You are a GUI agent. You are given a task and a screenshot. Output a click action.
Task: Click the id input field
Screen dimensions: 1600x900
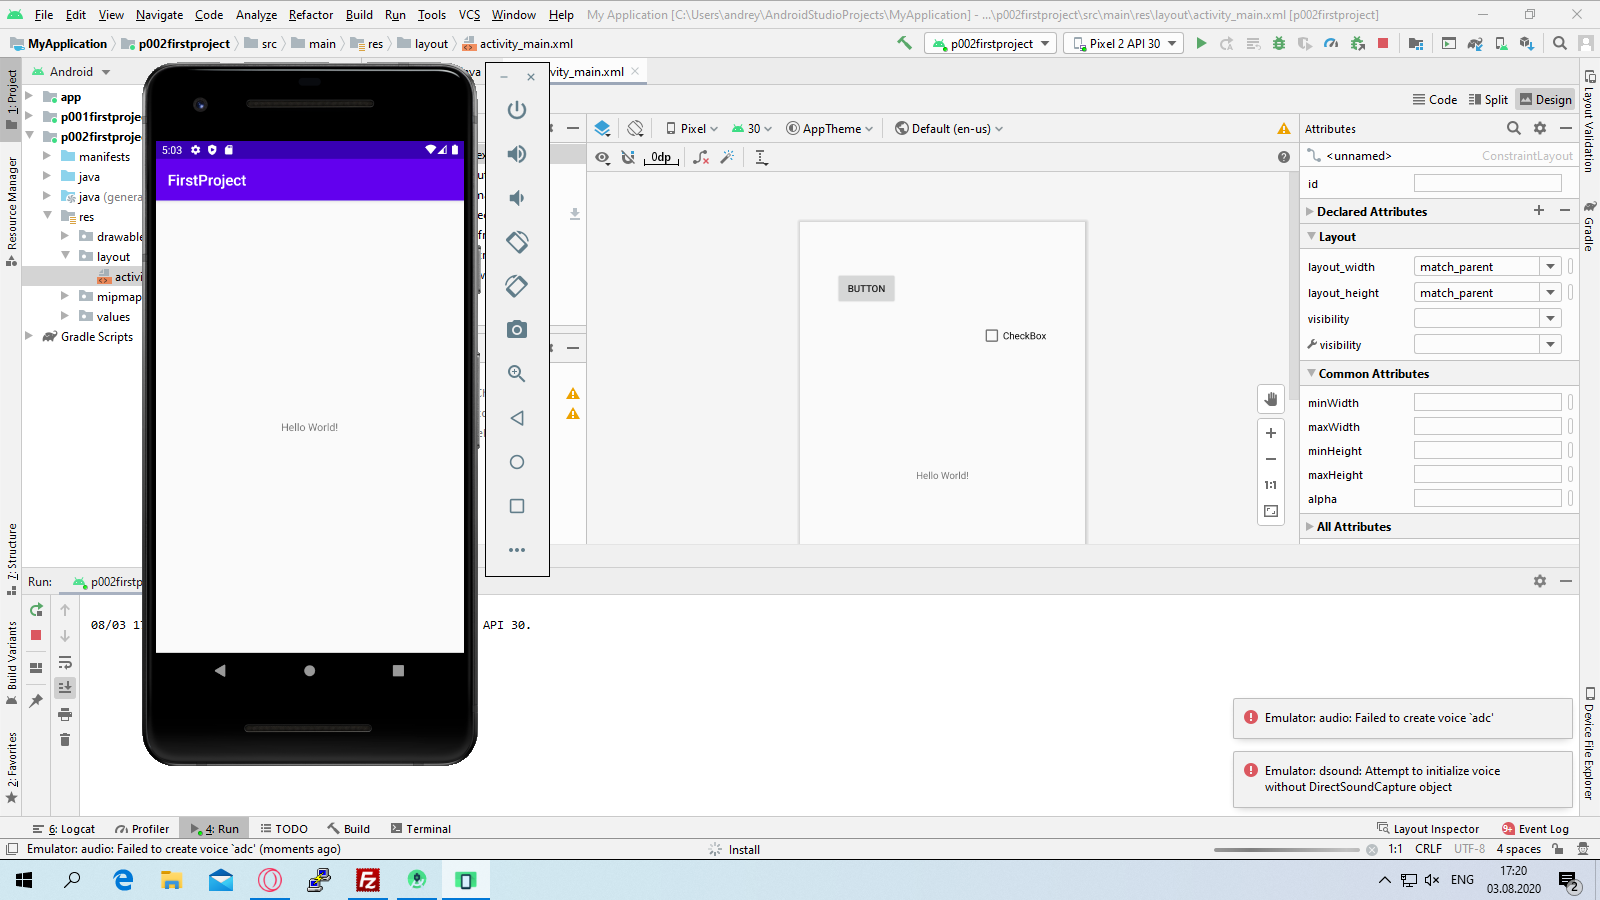click(x=1487, y=183)
